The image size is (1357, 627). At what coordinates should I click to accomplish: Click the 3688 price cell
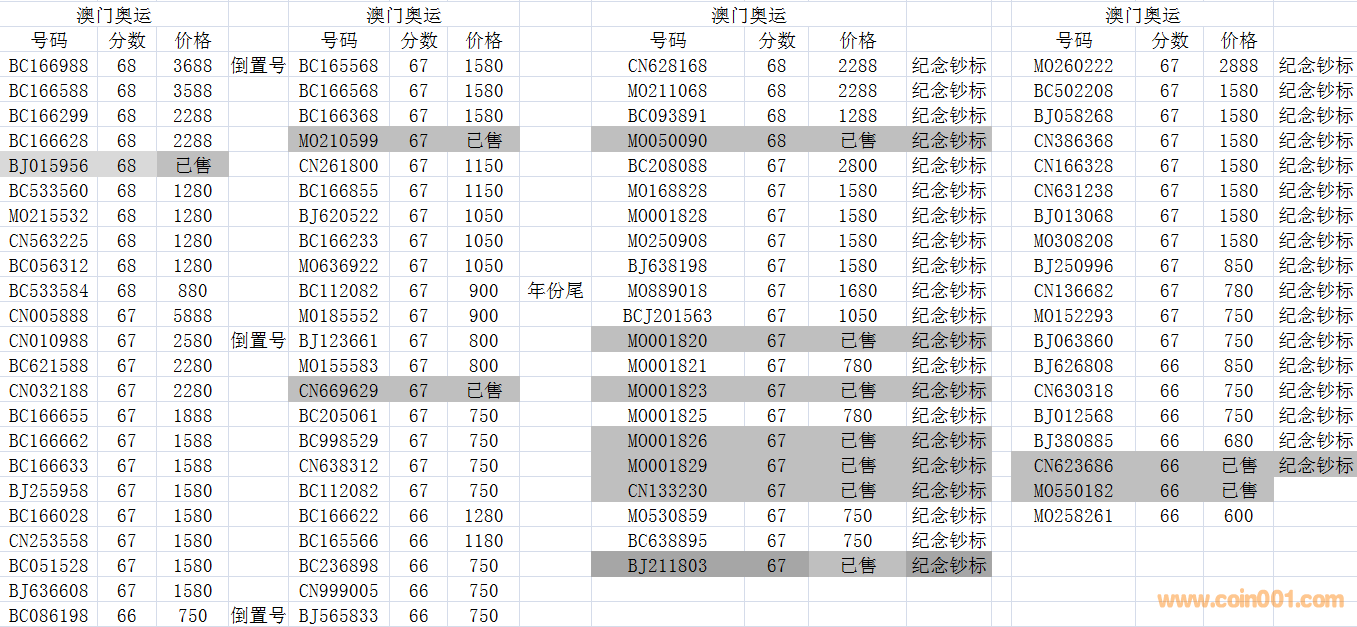(x=192, y=66)
